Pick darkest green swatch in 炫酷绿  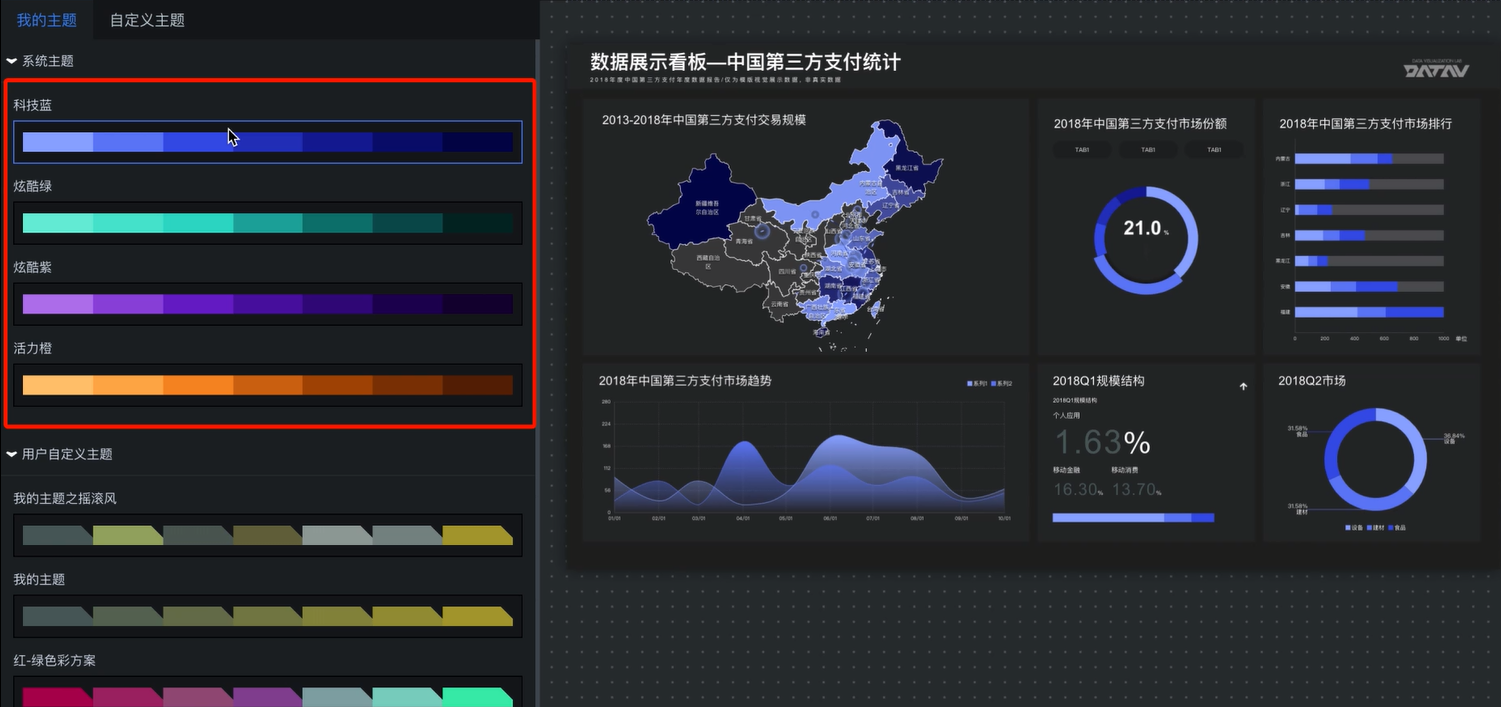(478, 223)
